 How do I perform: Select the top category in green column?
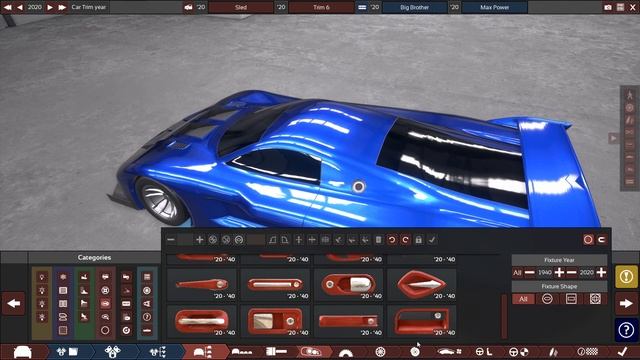[x=84, y=277]
